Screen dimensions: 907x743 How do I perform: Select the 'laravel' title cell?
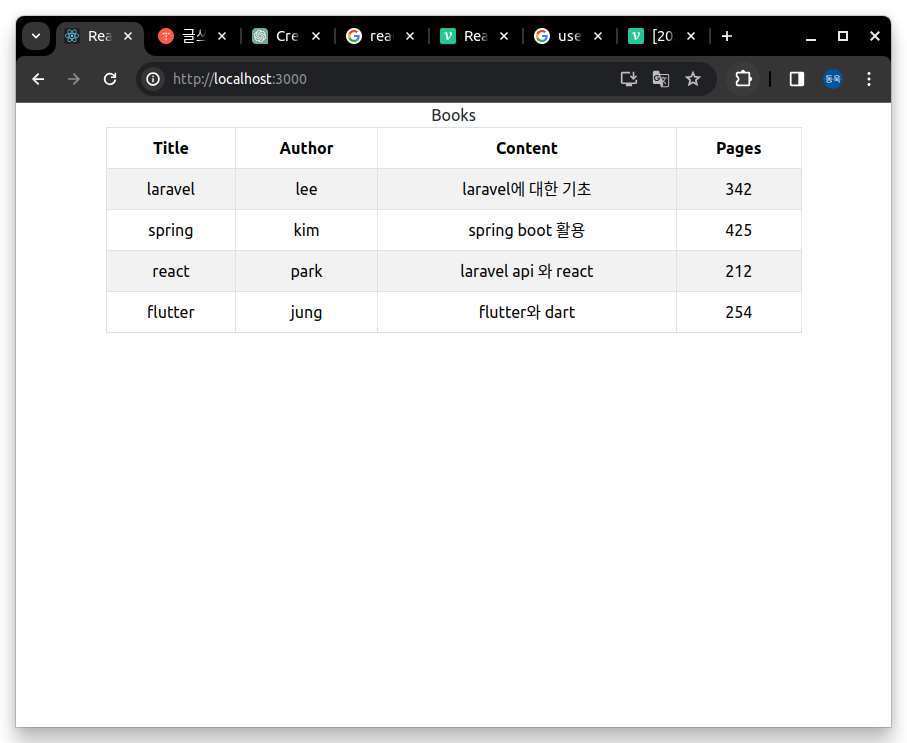tap(171, 189)
